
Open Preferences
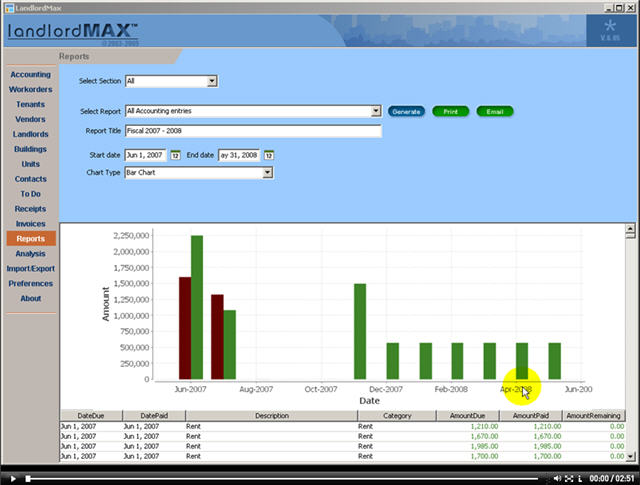pyautogui.click(x=31, y=283)
